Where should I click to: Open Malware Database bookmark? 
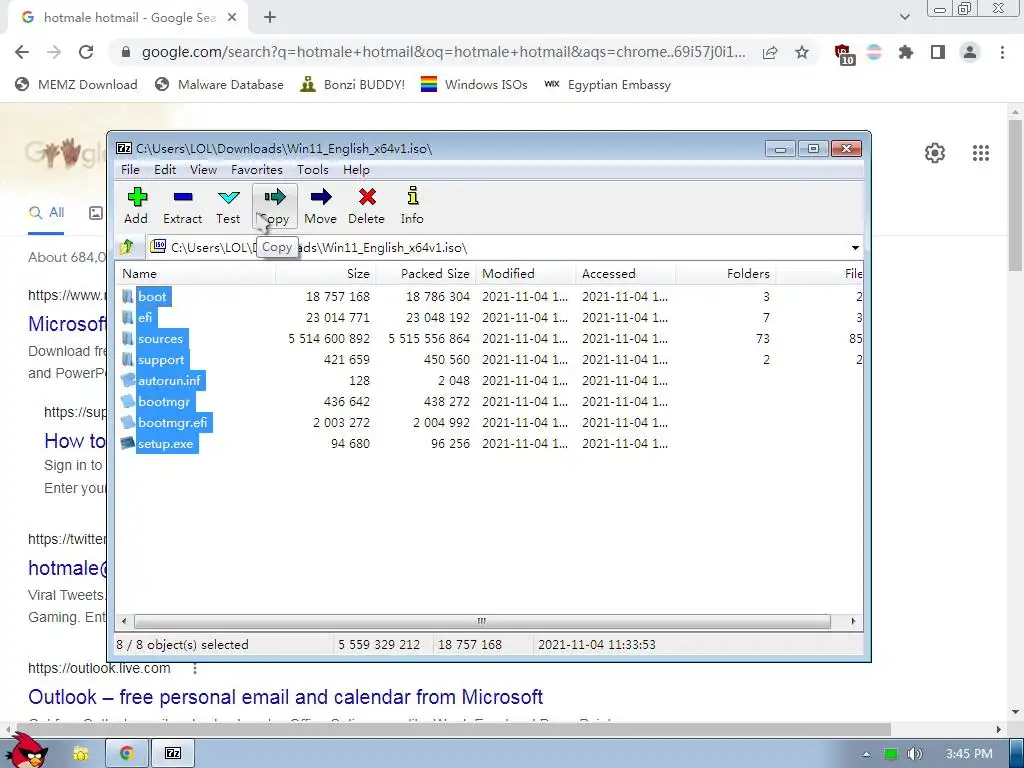click(x=219, y=85)
